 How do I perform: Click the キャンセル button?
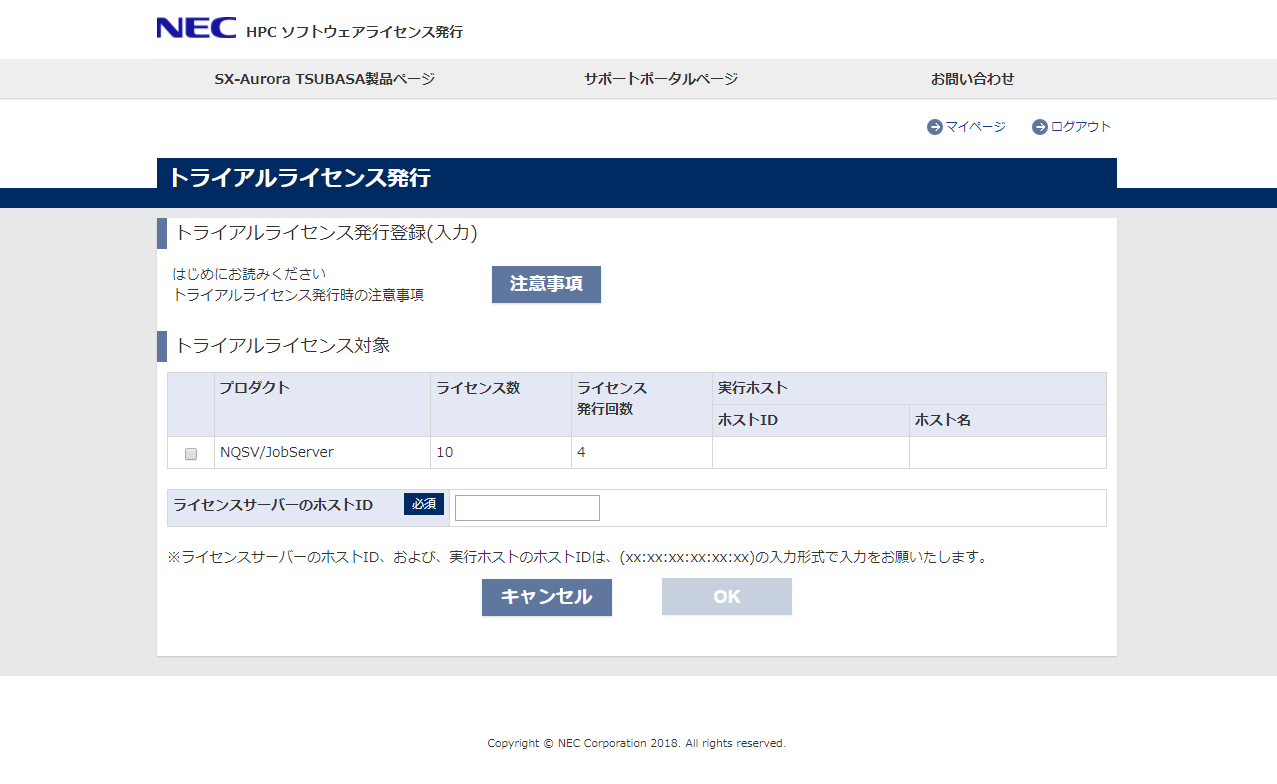(547, 597)
